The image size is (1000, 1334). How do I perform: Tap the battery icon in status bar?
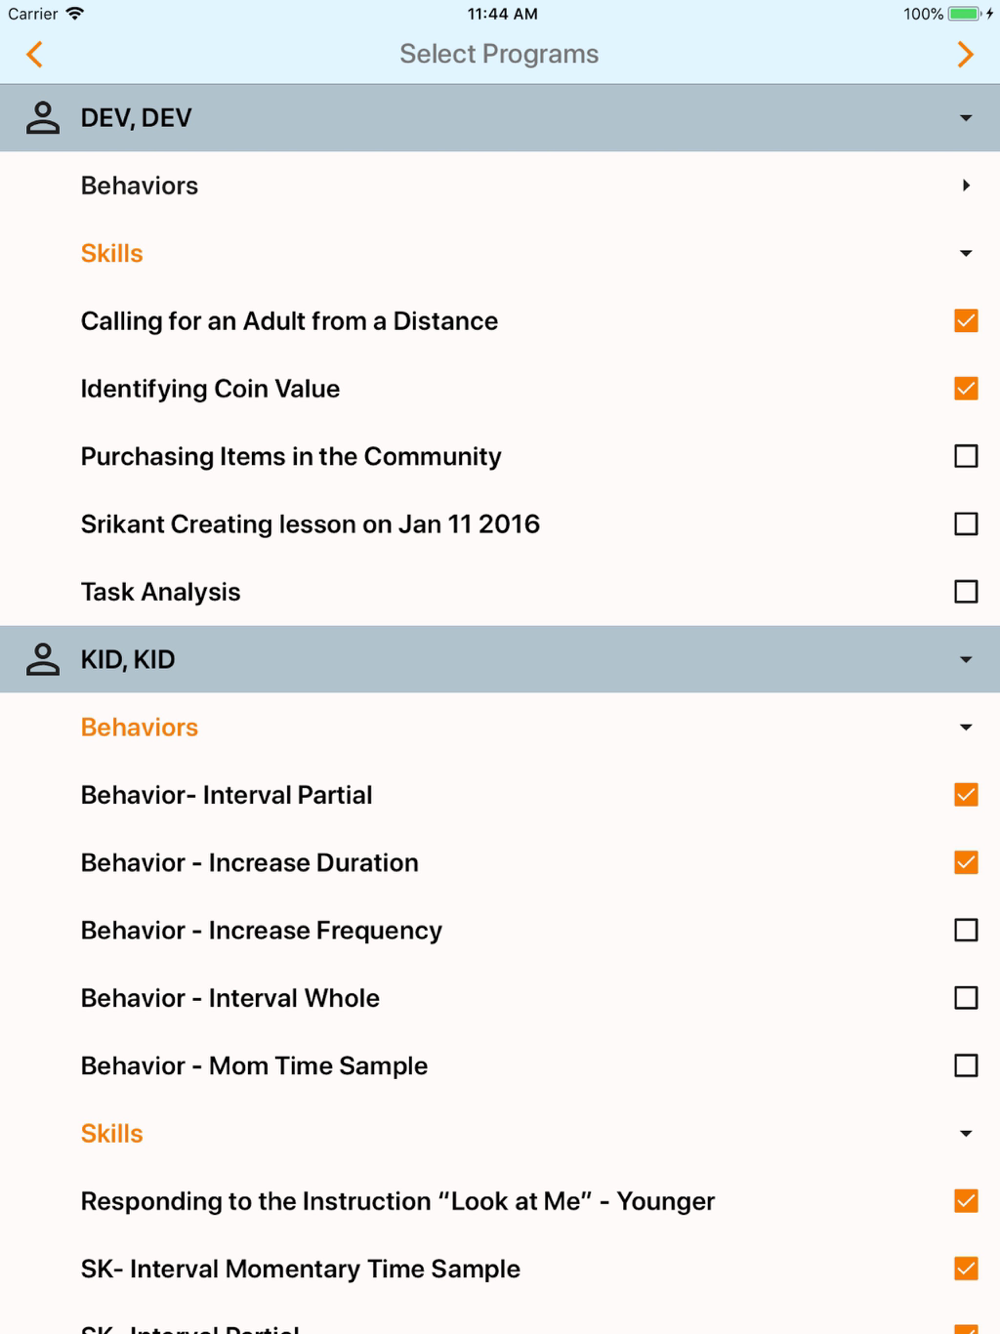point(964,14)
